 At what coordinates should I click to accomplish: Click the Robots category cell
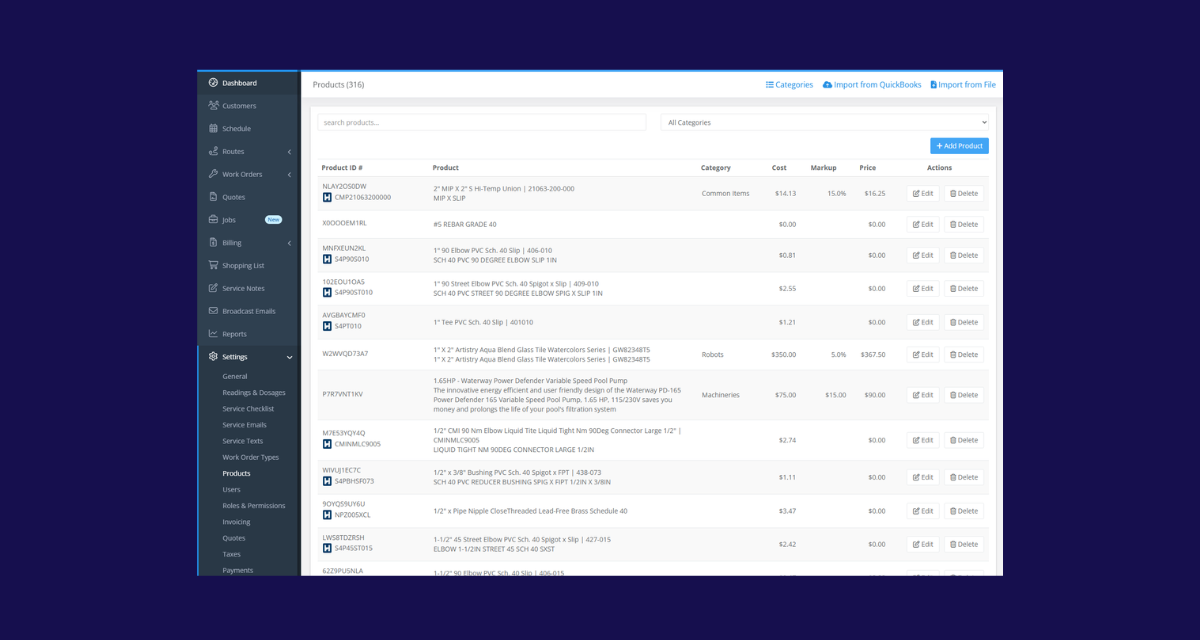712,354
